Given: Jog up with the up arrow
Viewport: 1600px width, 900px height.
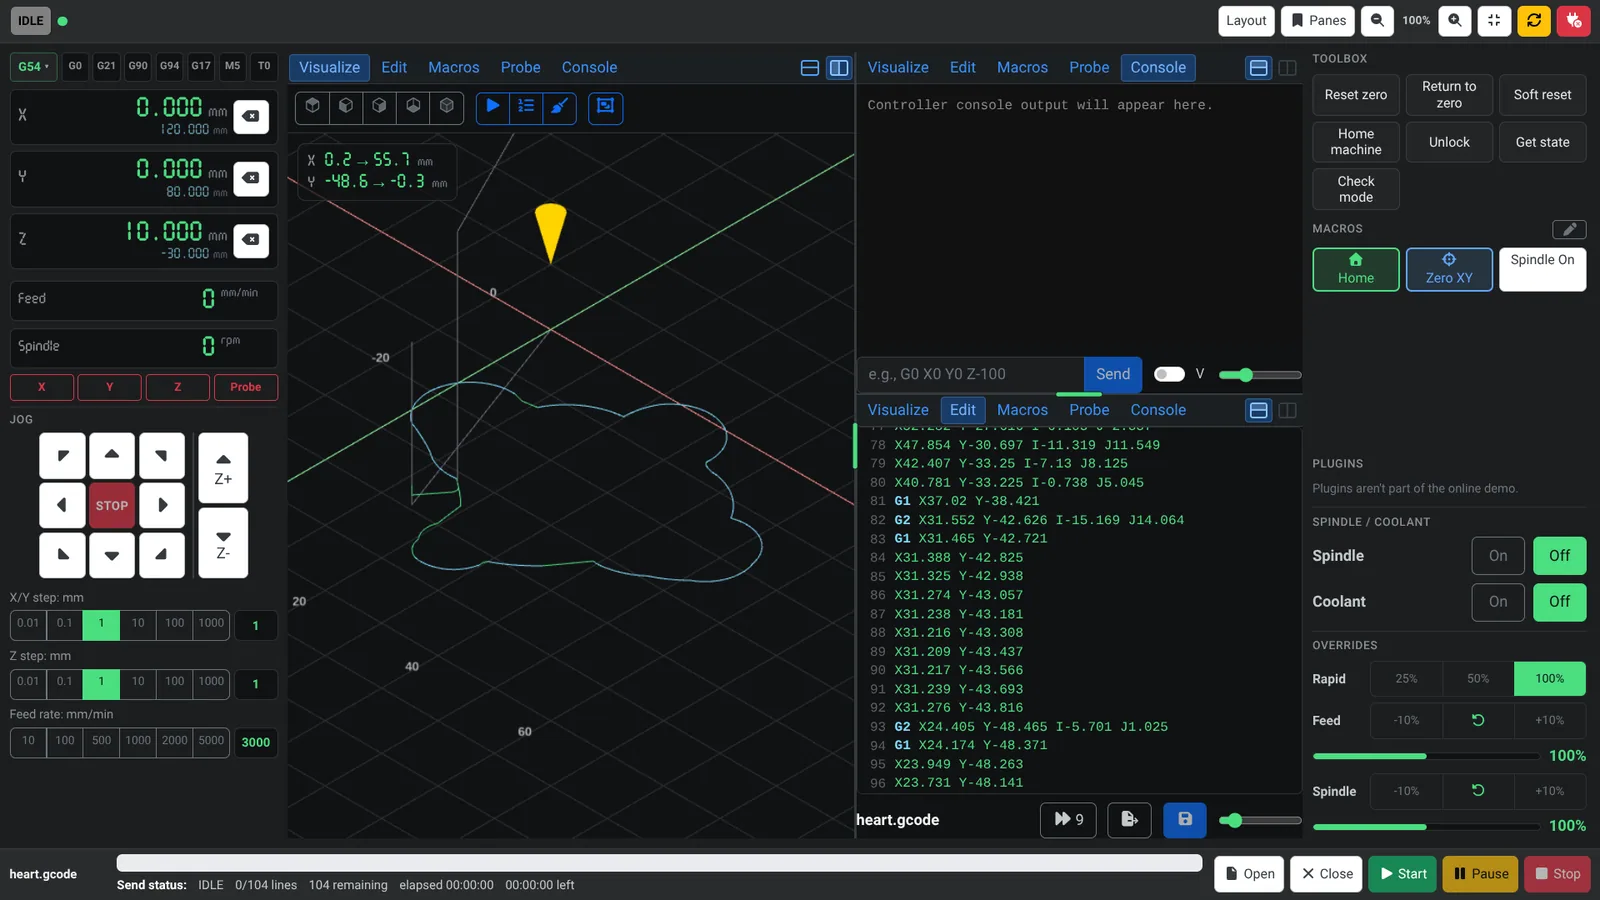Looking at the screenshot, I should (112, 456).
